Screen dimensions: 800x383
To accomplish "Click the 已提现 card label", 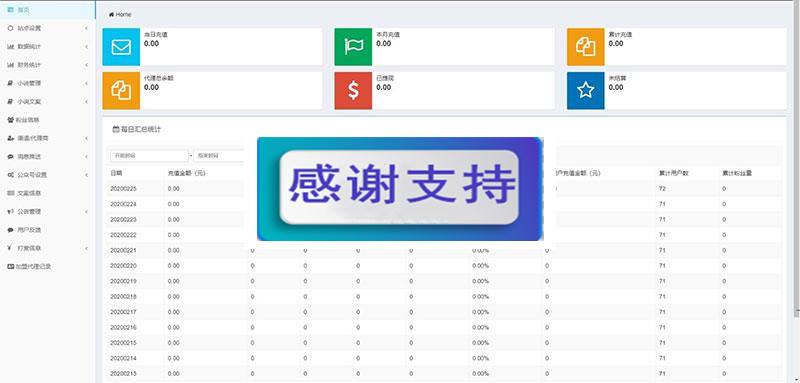I will coord(385,79).
